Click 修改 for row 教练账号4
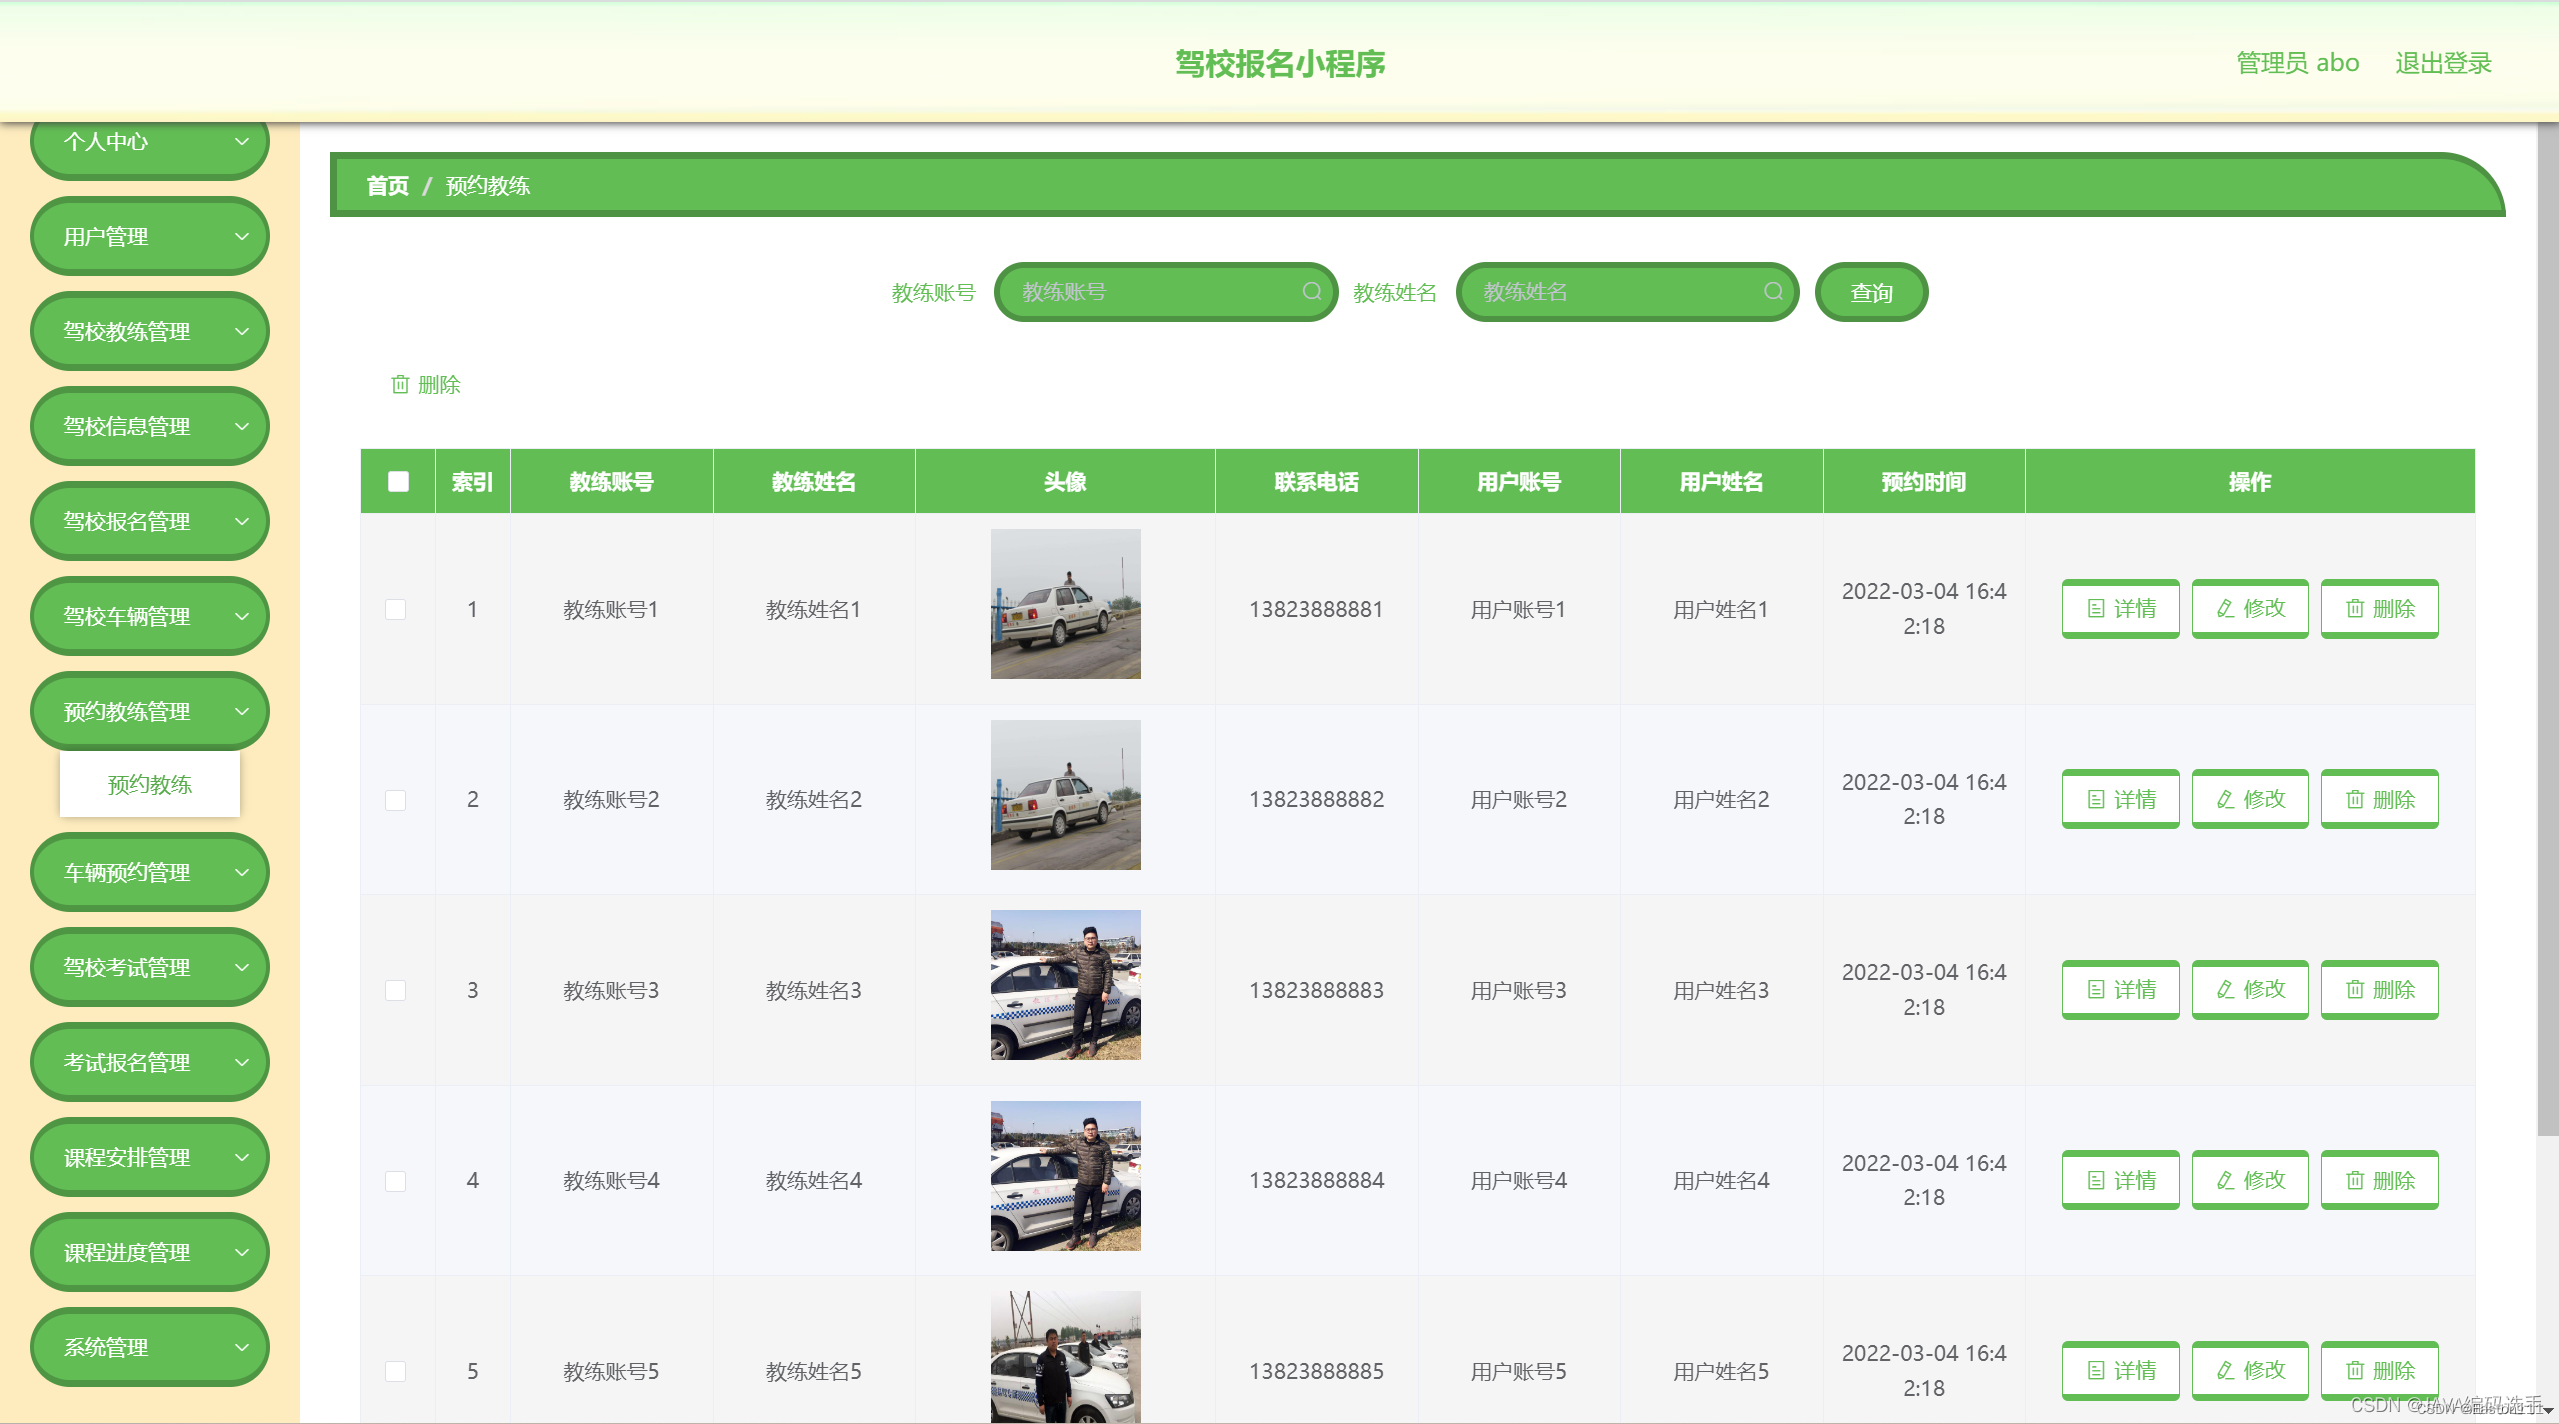 click(2250, 1180)
